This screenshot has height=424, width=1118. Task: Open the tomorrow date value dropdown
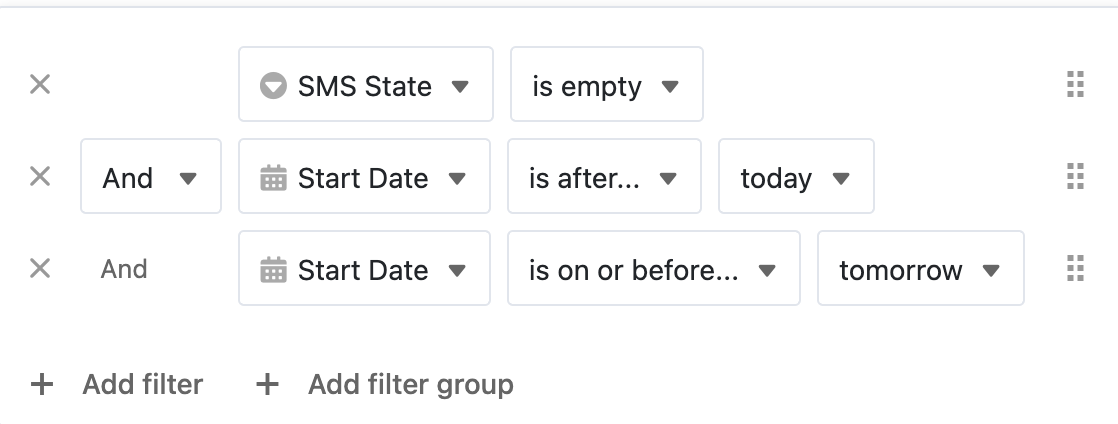click(x=920, y=268)
